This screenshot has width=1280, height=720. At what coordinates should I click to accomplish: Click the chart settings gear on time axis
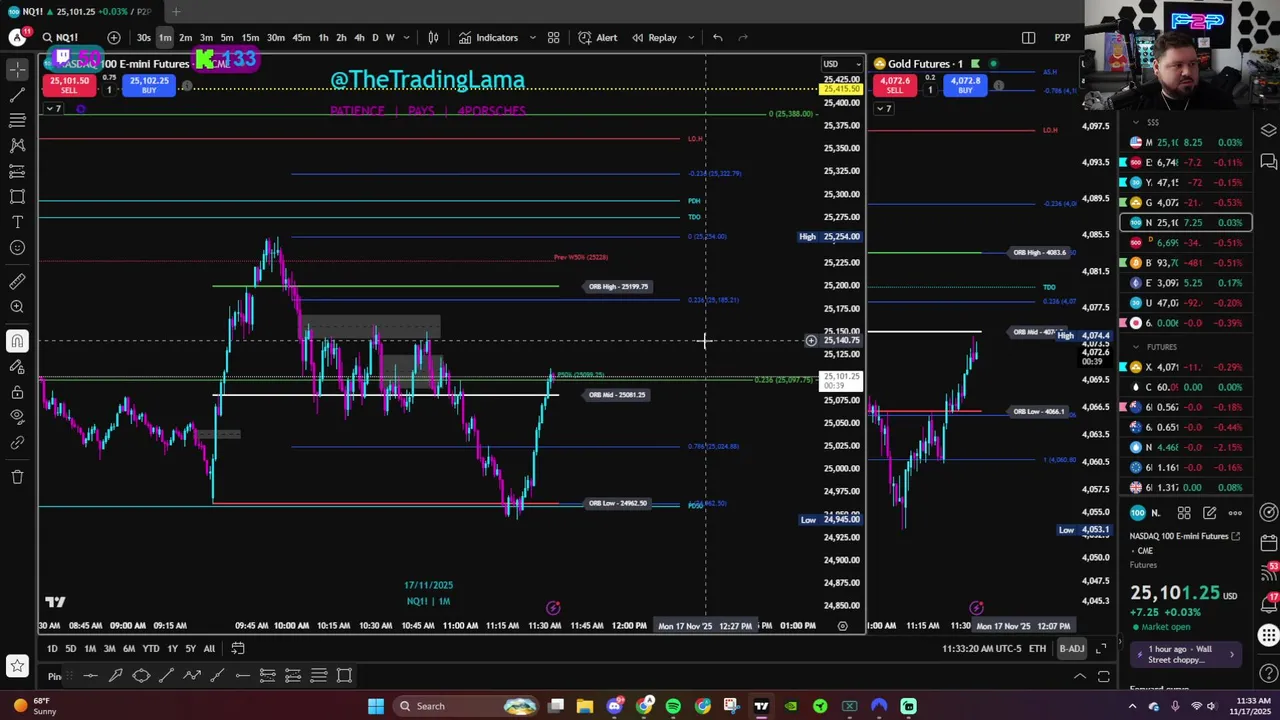coord(842,626)
